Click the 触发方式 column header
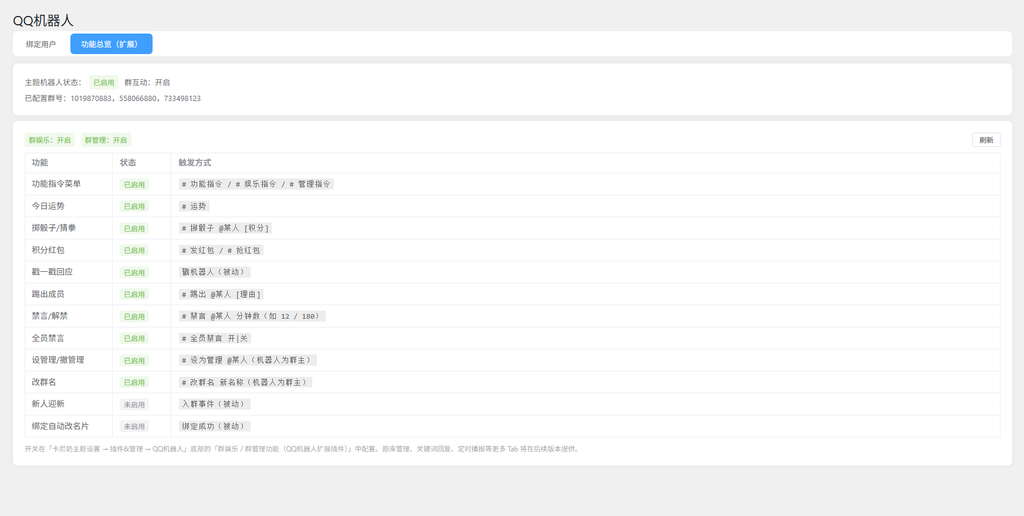Image resolution: width=1024 pixels, height=516 pixels. (x=195, y=163)
